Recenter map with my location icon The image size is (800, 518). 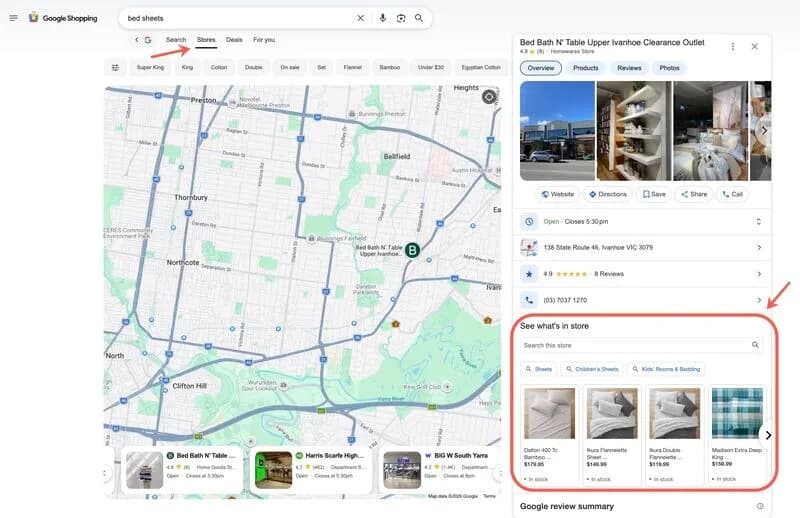[489, 96]
